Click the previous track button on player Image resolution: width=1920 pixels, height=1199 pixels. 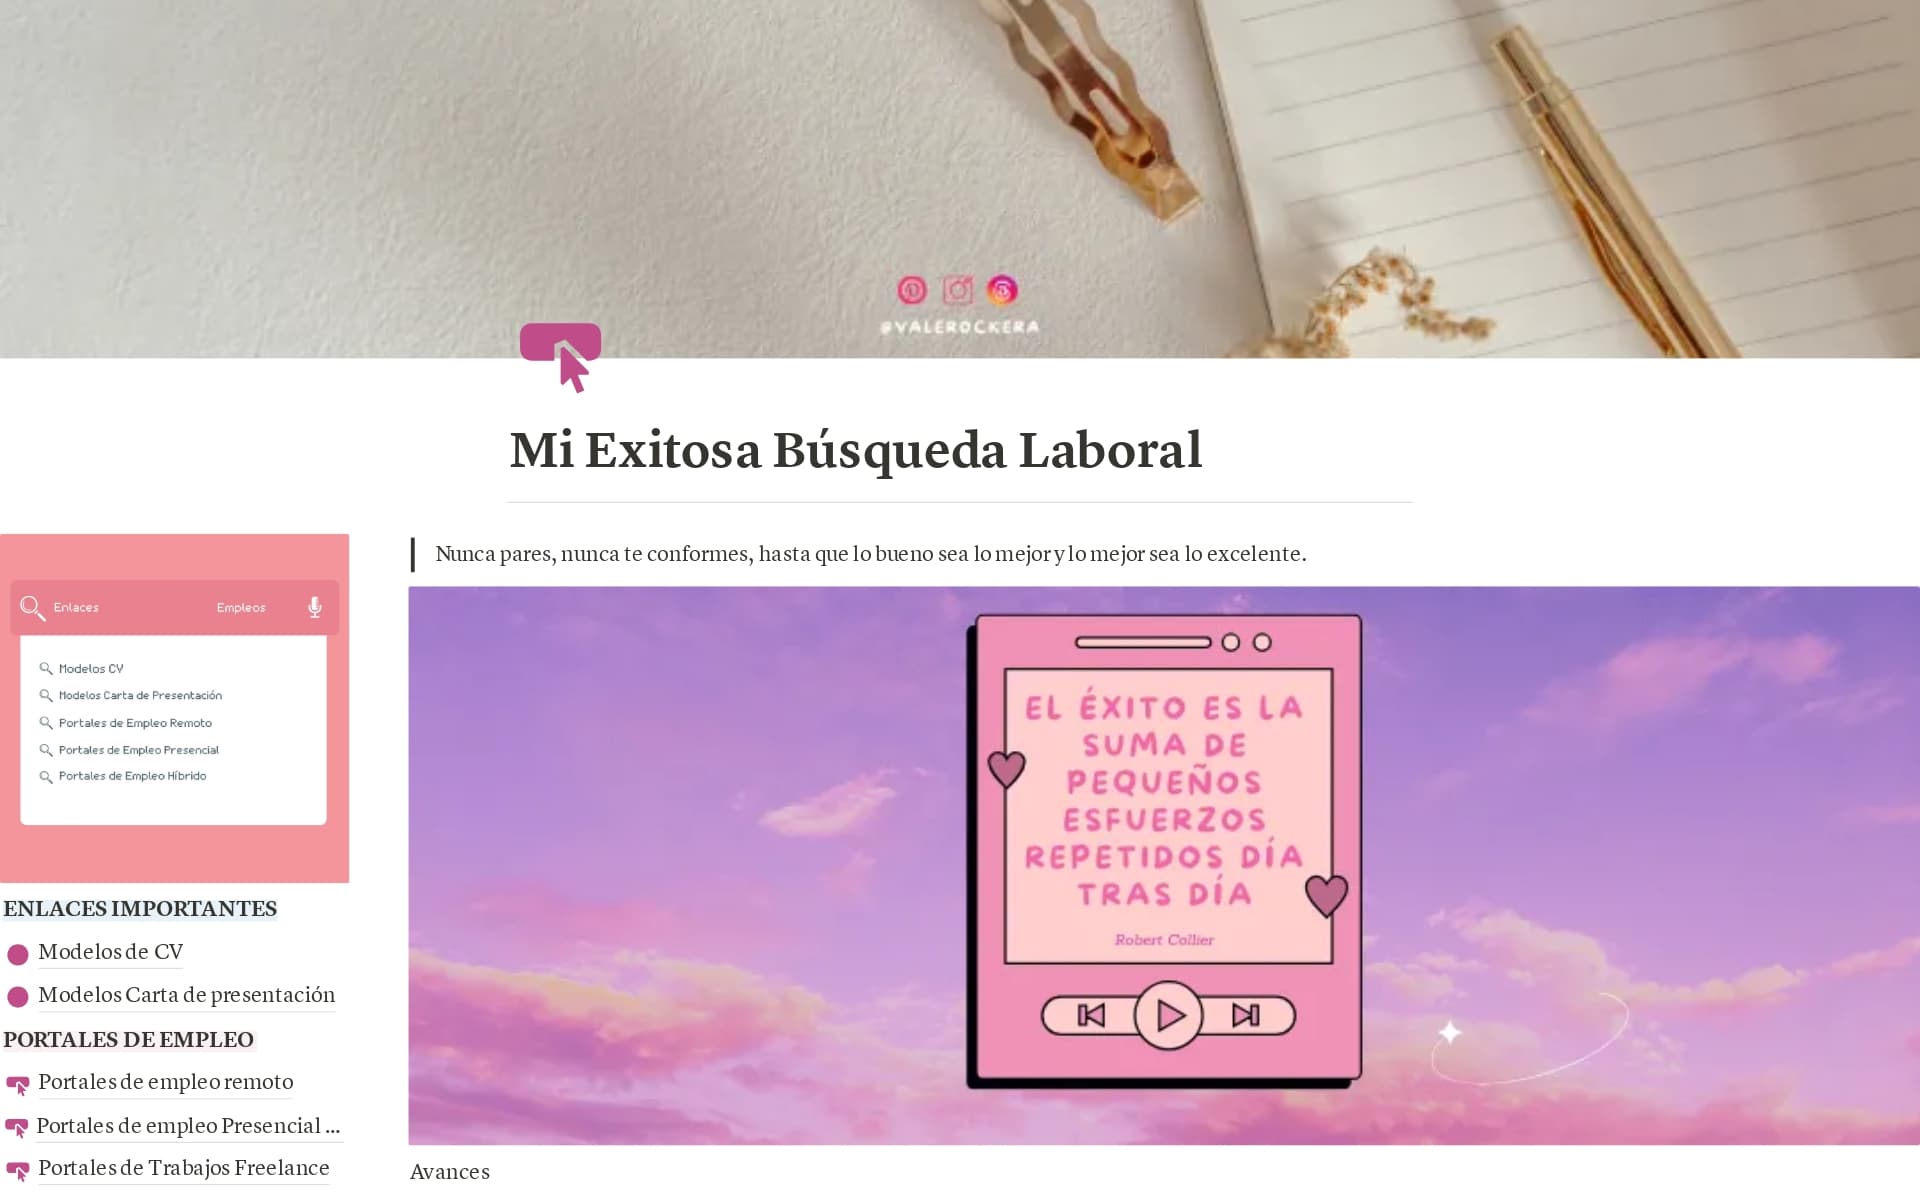pos(1091,1016)
